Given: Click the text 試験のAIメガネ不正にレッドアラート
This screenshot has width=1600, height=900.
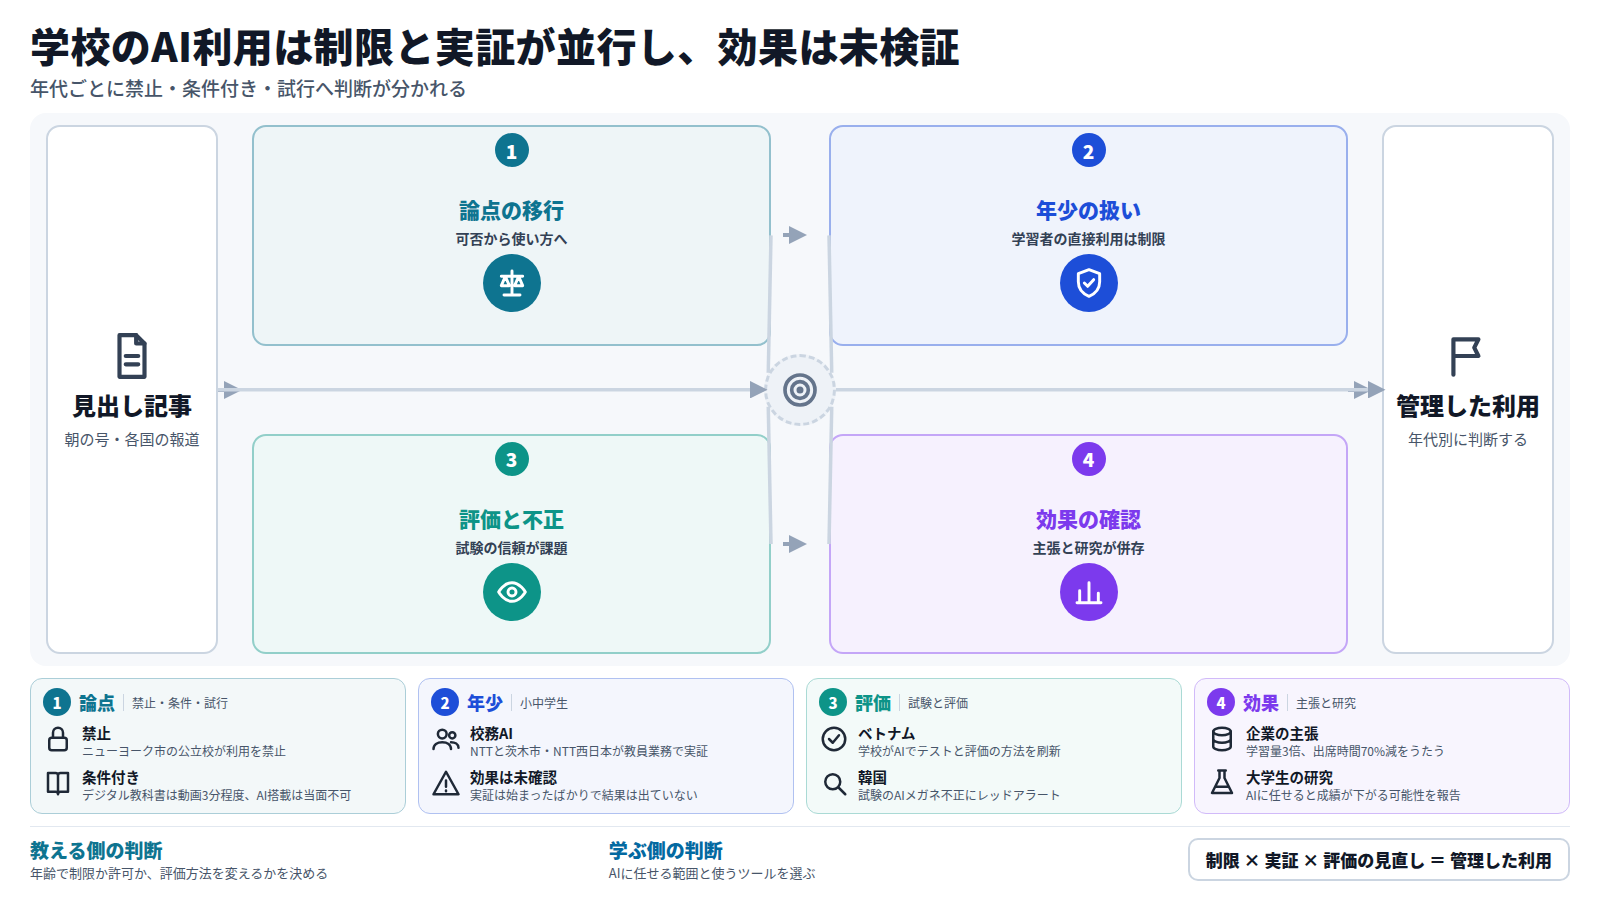Looking at the screenshot, I should point(959,795).
